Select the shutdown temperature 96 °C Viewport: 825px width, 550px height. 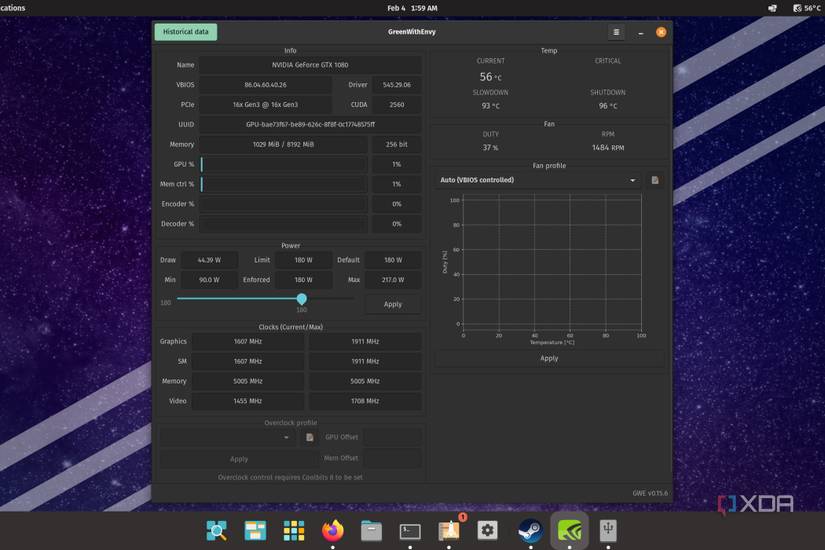pyautogui.click(x=608, y=106)
